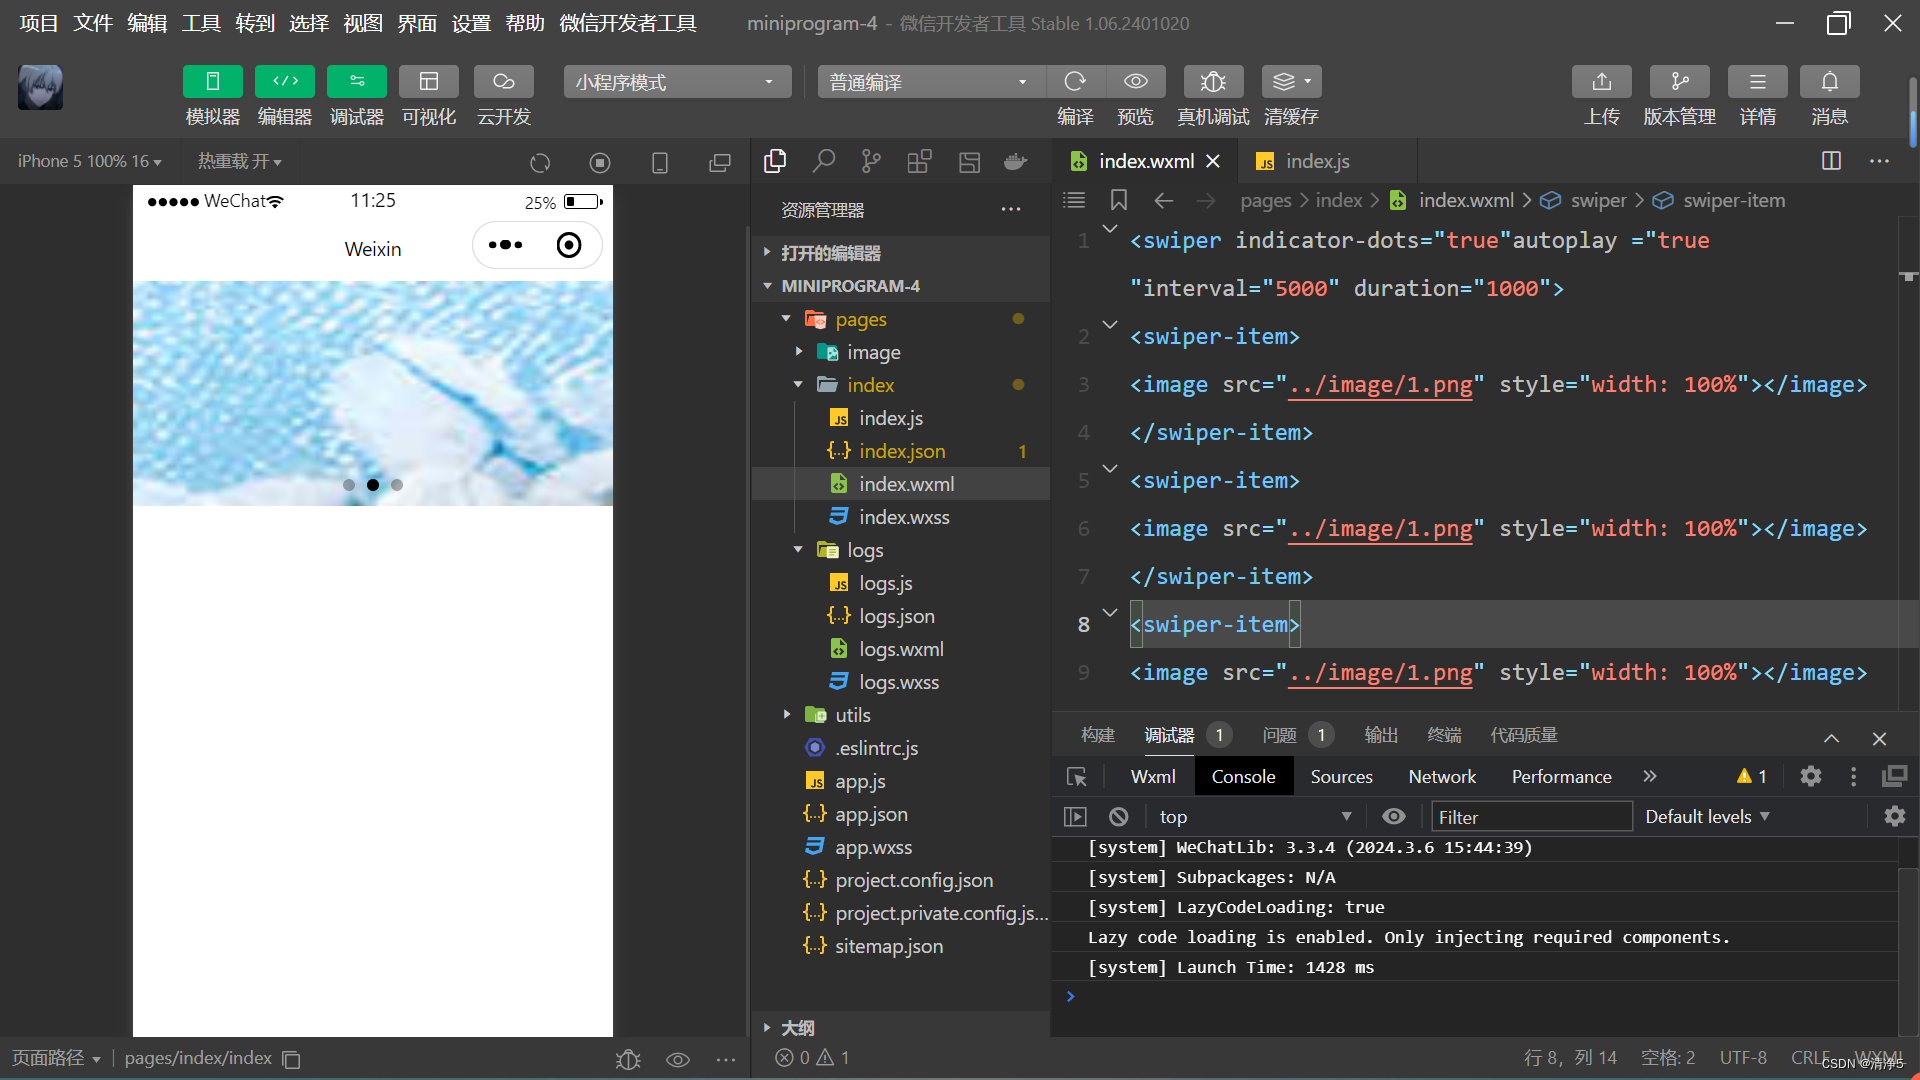
Task: Select third swiper indicator dot
Action: 397,485
